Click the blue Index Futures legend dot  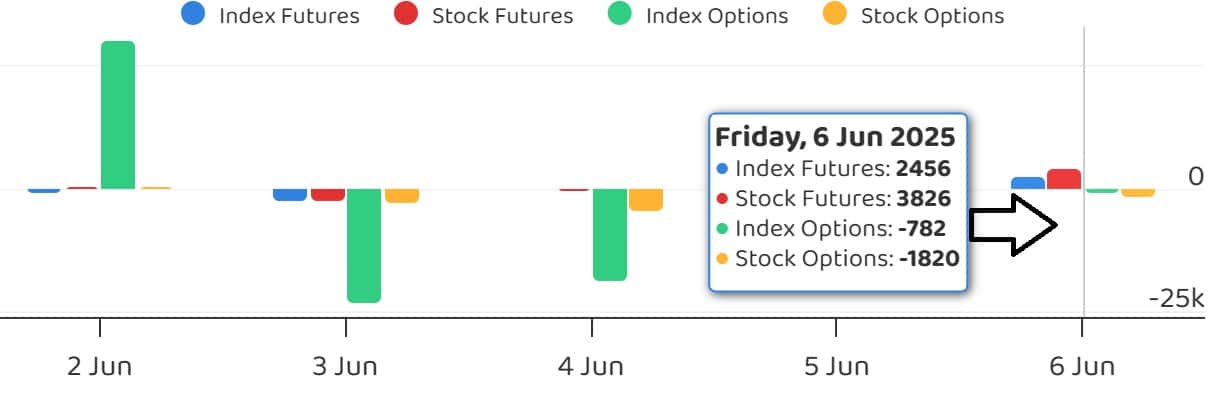click(x=193, y=15)
